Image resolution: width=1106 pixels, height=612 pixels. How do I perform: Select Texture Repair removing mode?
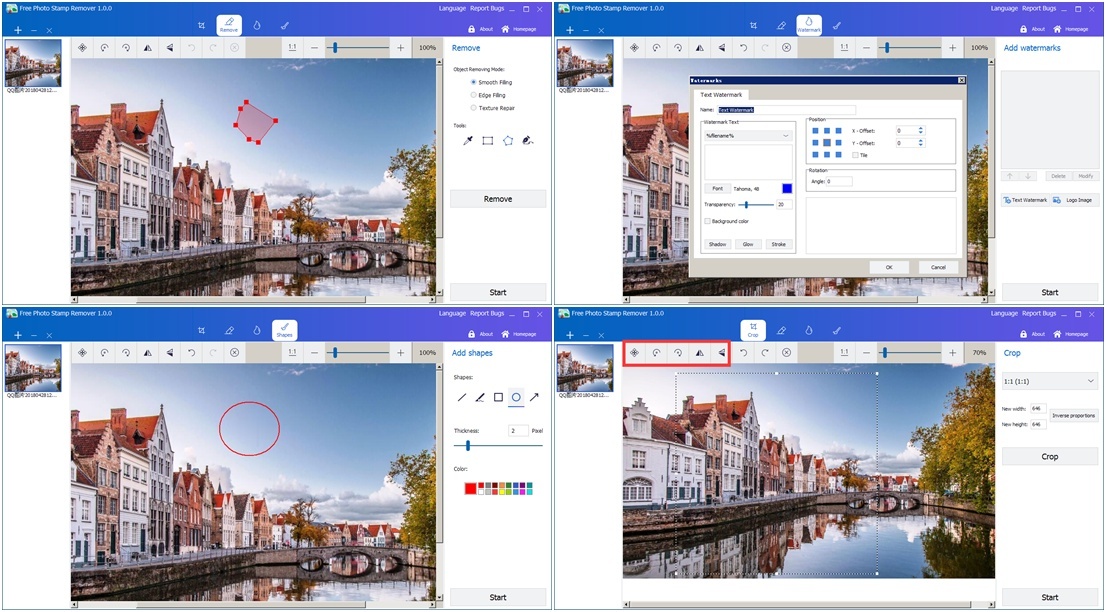pyautogui.click(x=473, y=108)
